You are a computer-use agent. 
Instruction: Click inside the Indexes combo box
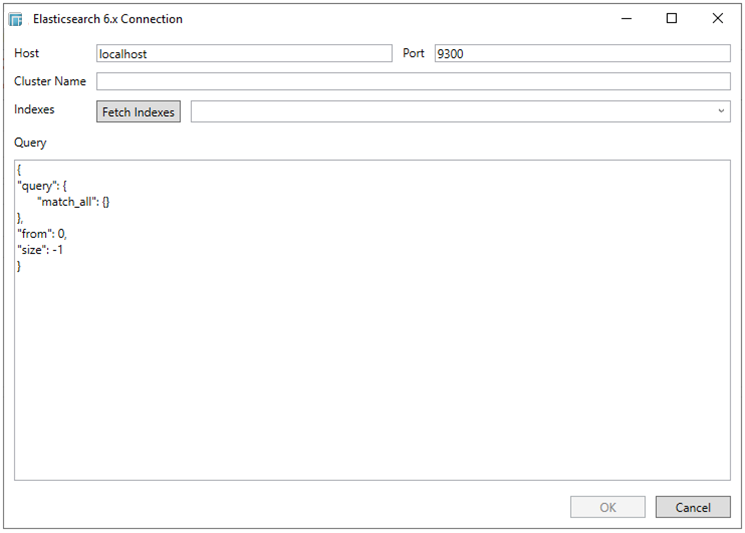450,112
